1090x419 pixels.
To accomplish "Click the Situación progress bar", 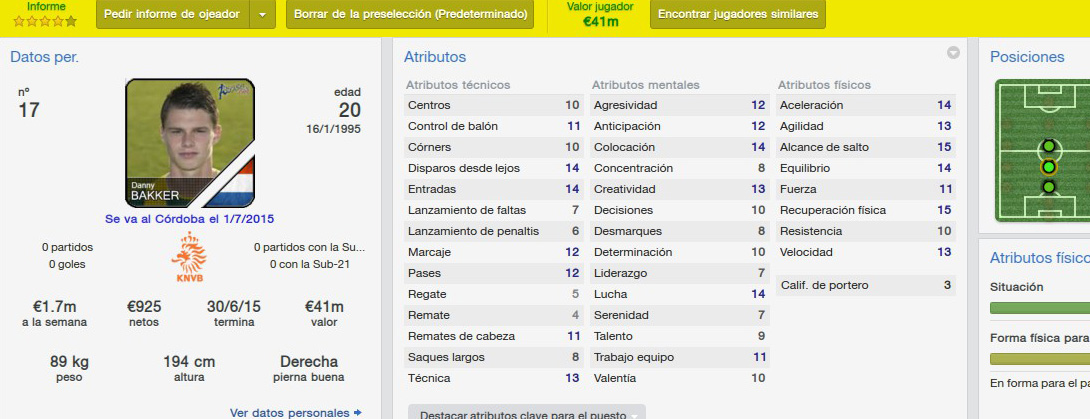I will [1040, 308].
